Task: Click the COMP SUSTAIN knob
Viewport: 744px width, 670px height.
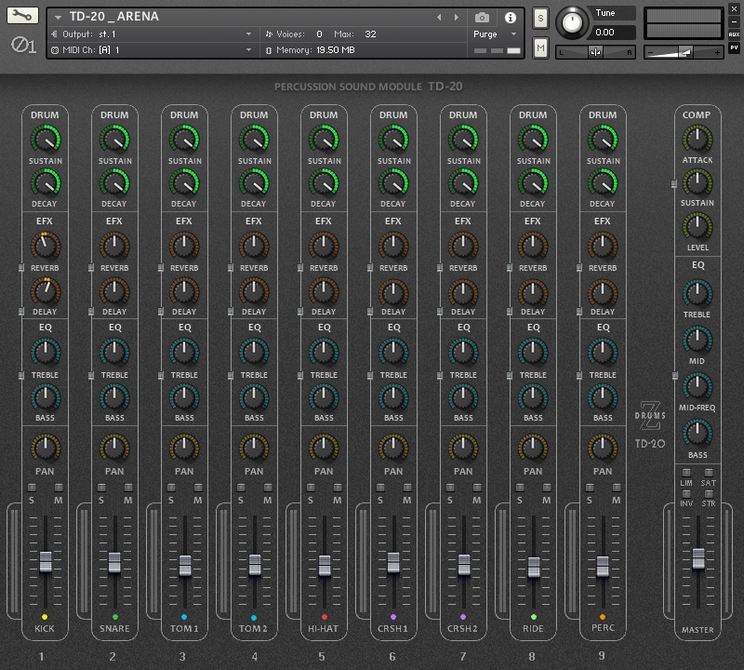Action: coord(698,183)
